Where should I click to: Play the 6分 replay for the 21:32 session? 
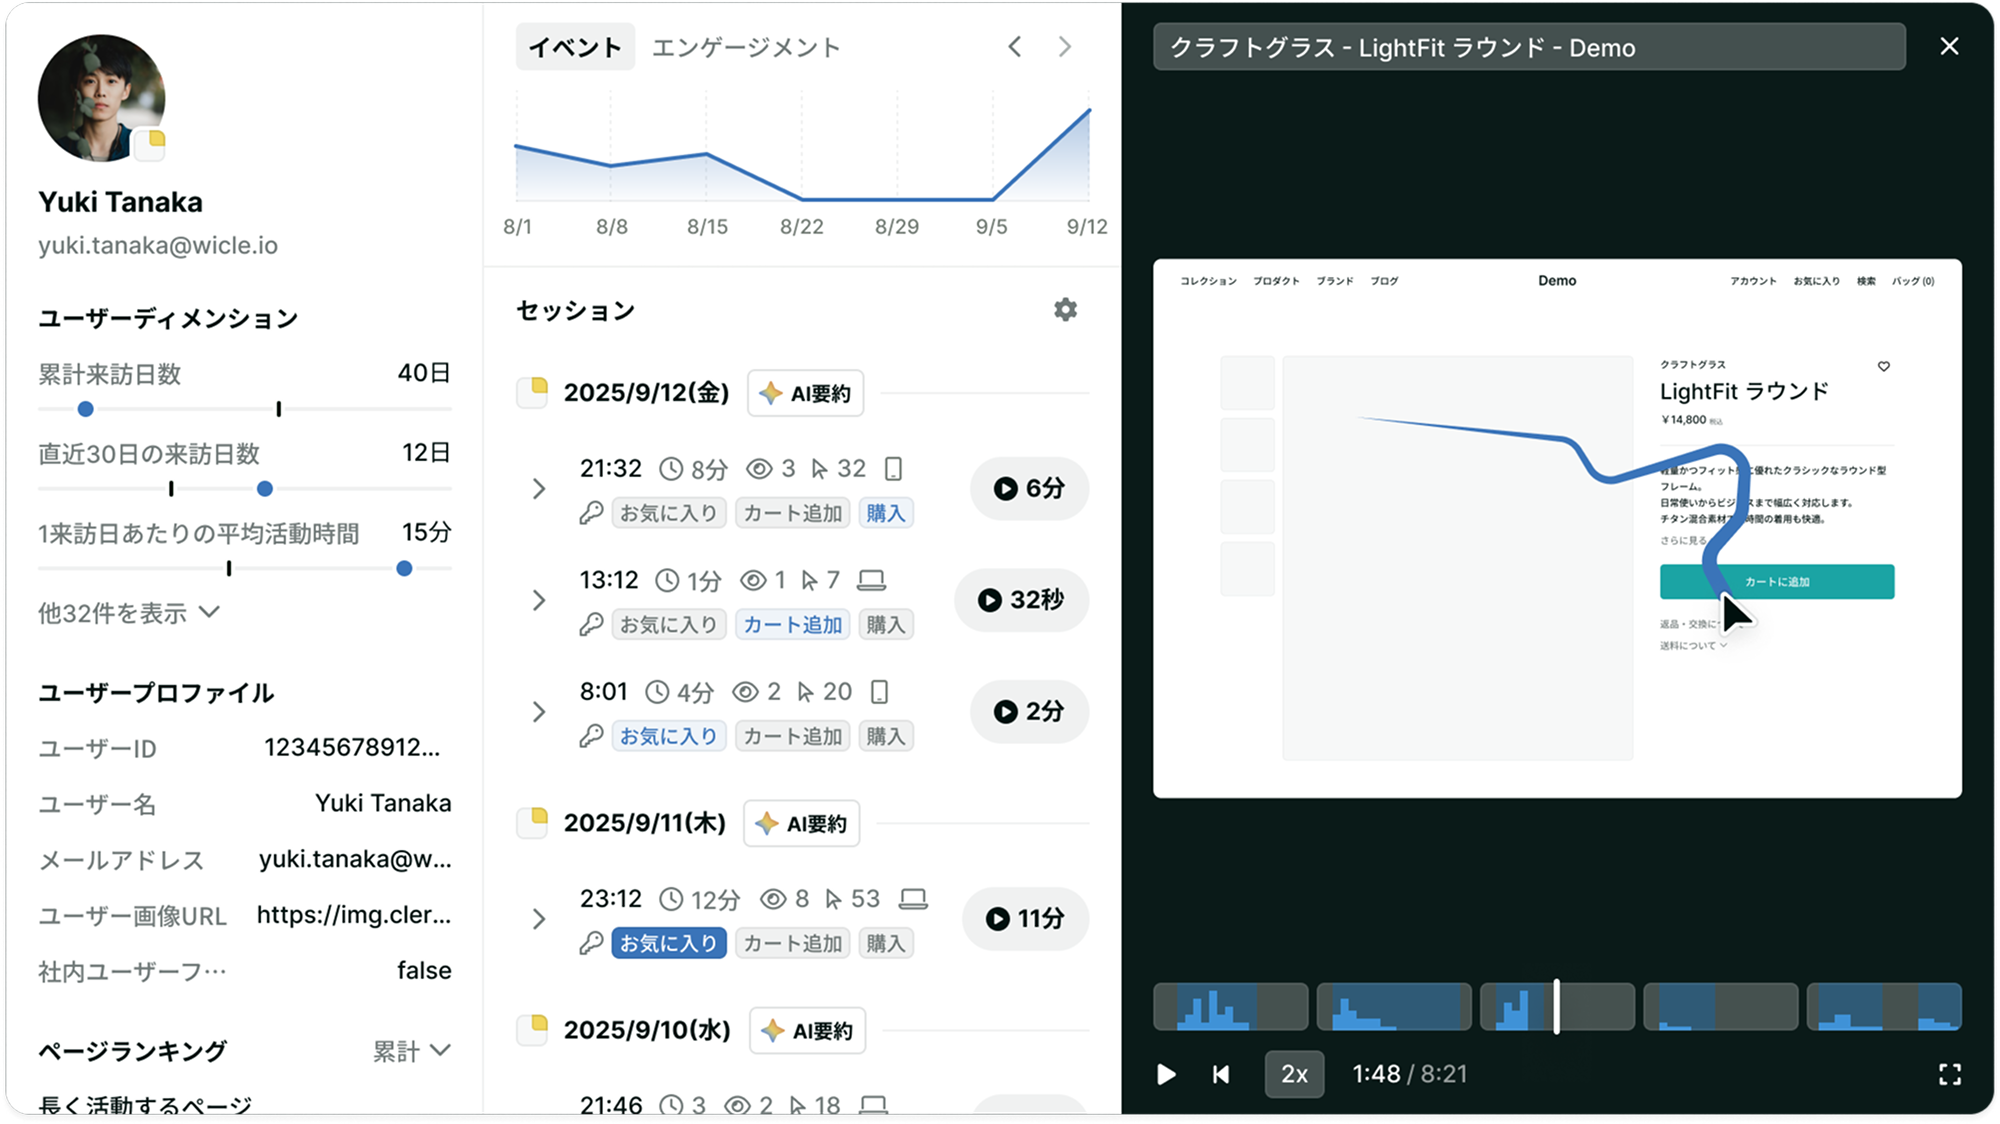pos(1027,489)
